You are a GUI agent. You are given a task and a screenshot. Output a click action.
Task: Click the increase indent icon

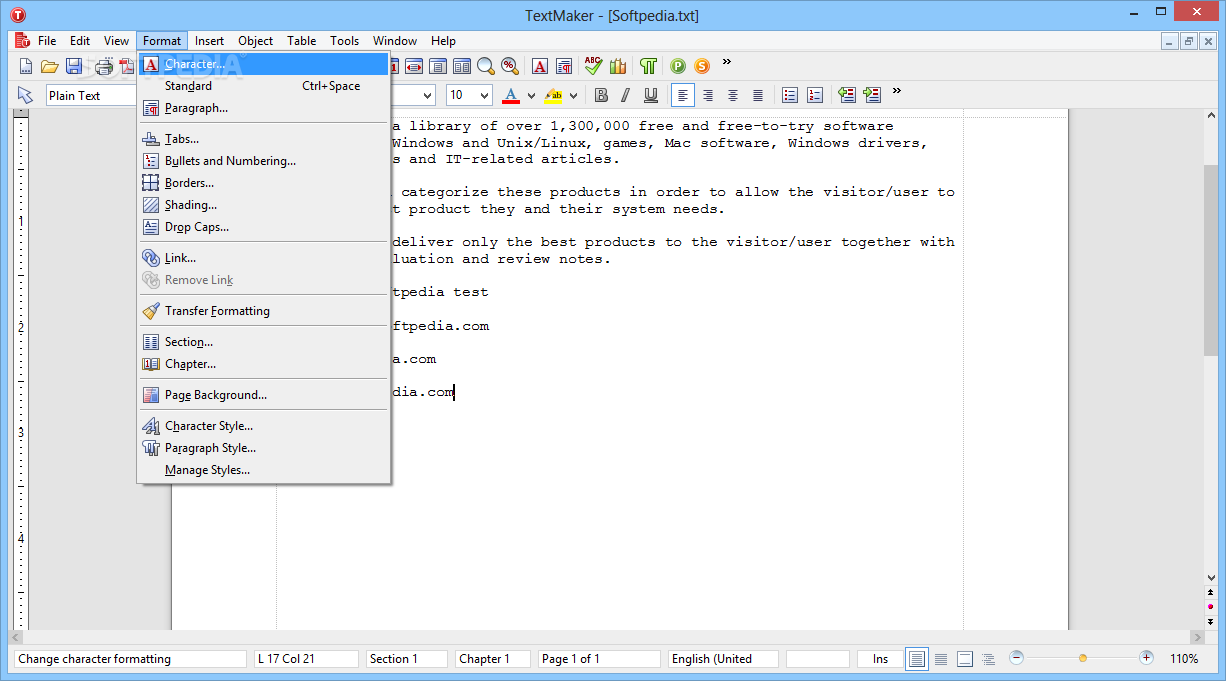click(x=872, y=95)
